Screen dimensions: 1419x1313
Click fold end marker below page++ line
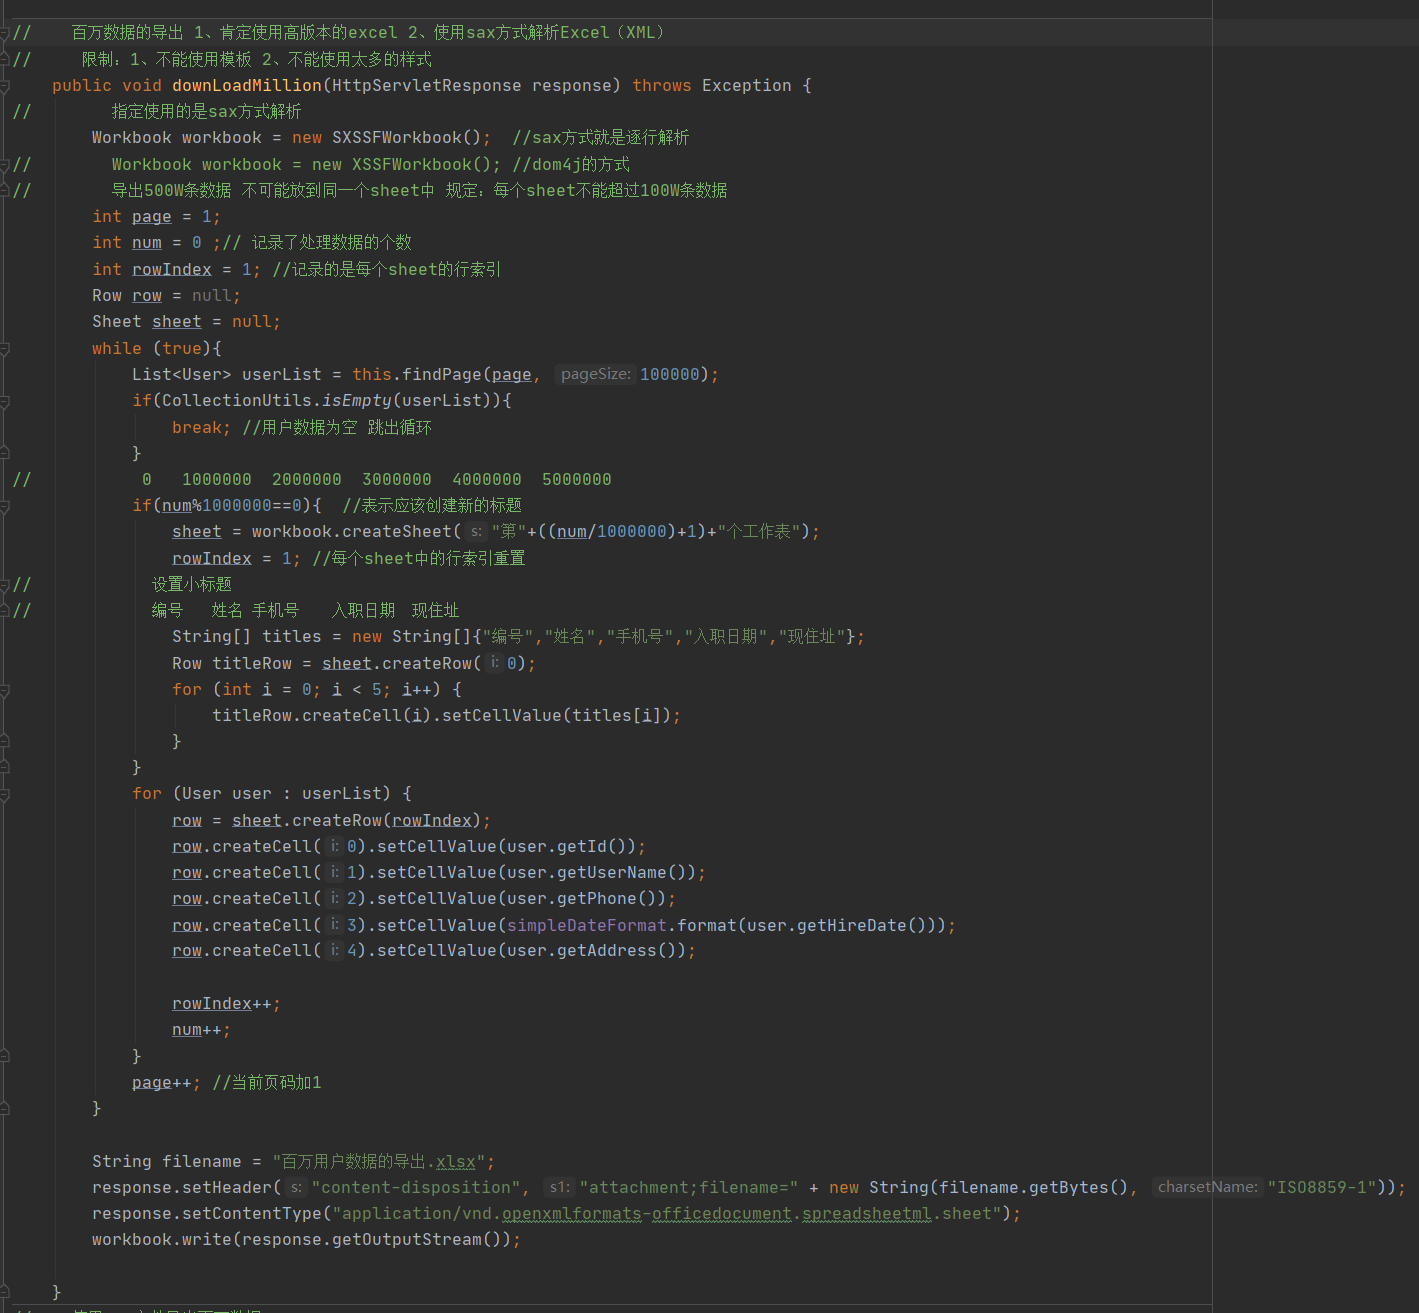pyautogui.click(x=4, y=1108)
